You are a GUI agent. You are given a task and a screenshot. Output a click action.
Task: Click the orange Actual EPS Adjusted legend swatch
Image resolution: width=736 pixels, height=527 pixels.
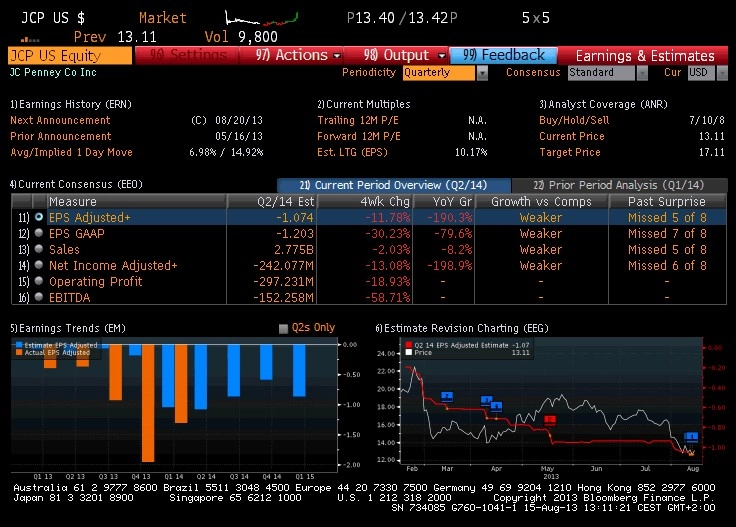pyautogui.click(x=19, y=352)
